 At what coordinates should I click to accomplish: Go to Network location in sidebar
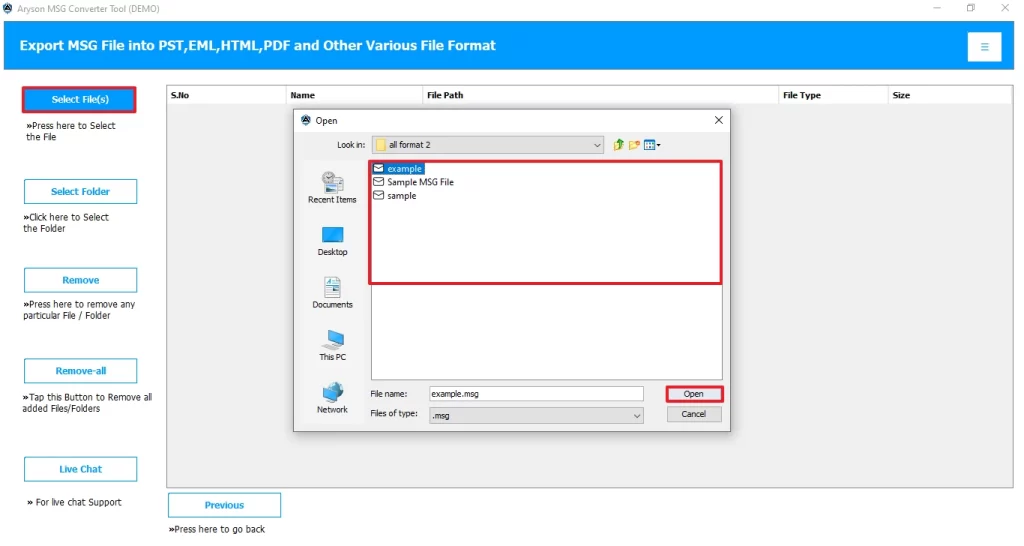click(332, 398)
